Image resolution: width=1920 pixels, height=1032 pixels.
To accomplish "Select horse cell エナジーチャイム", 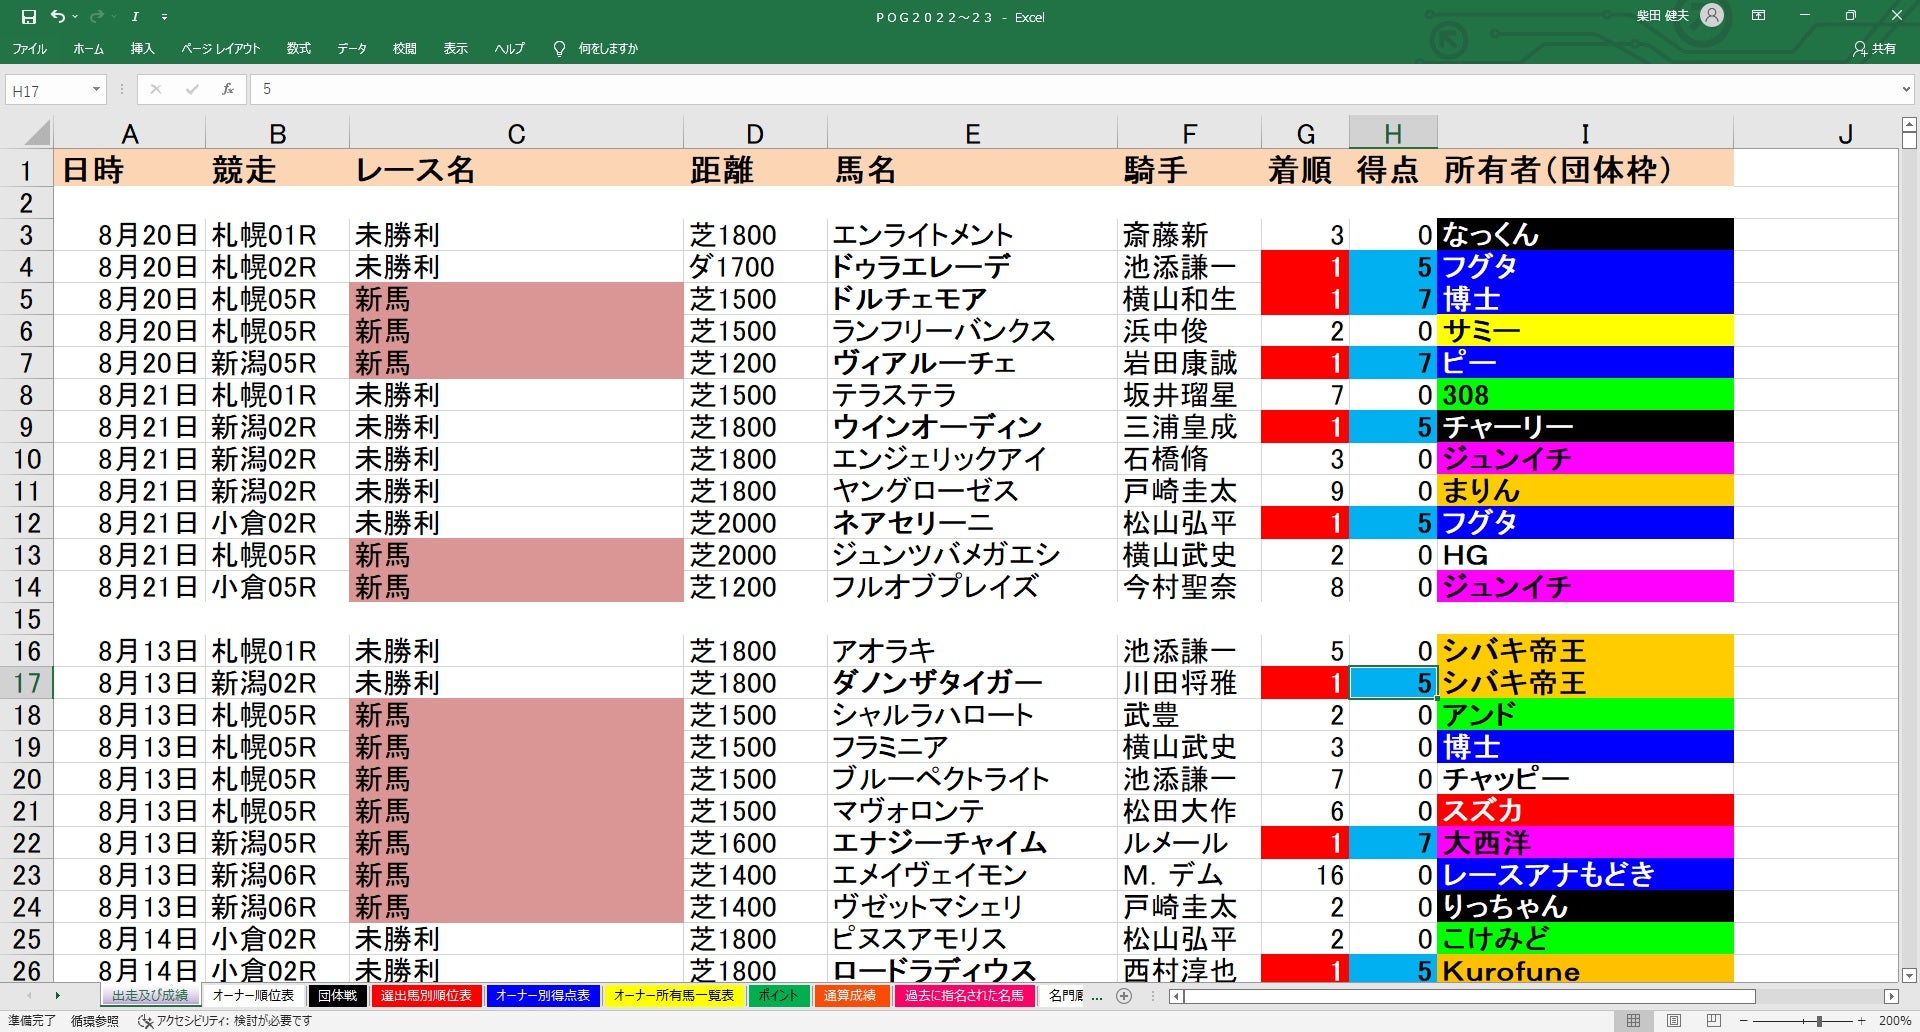I will (972, 843).
